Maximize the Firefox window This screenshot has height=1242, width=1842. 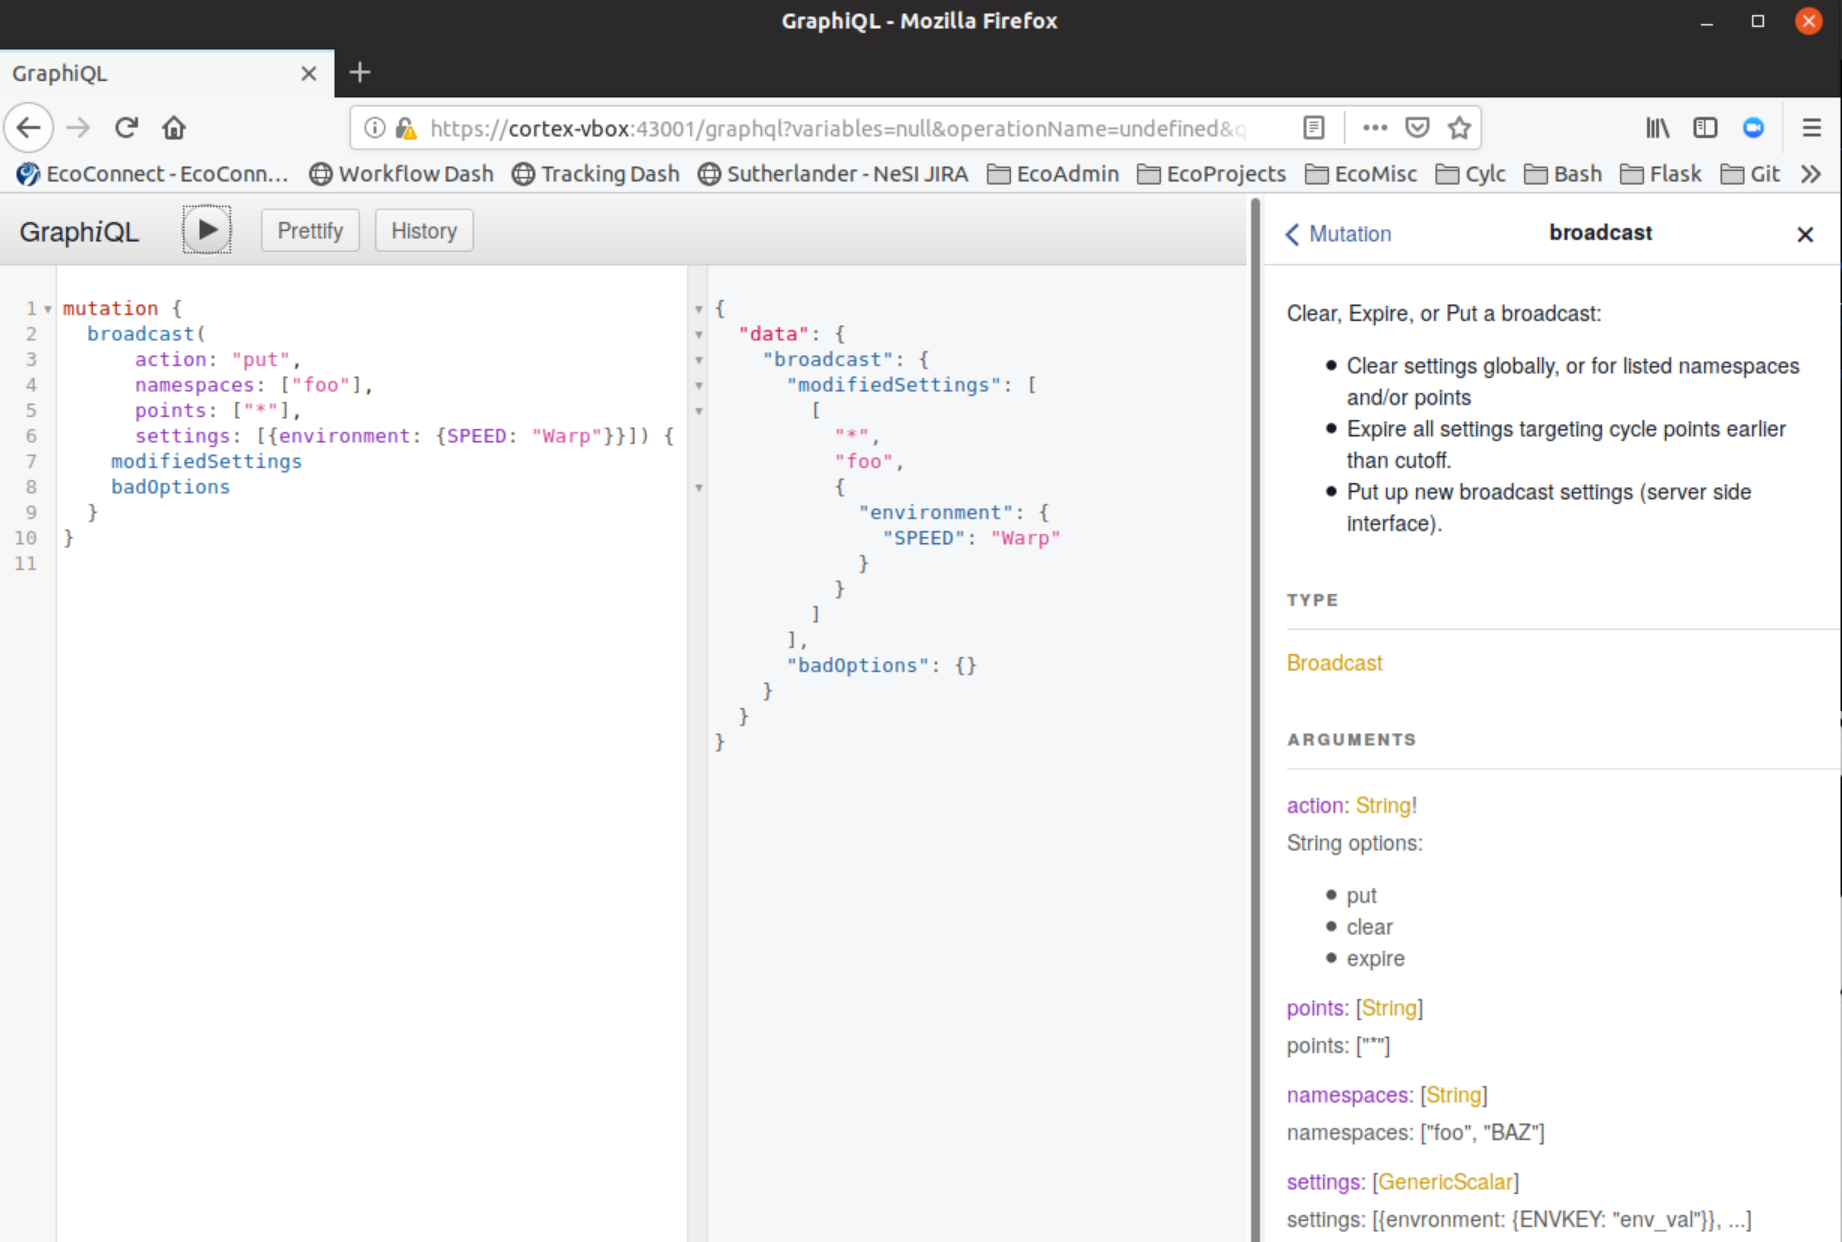tap(1758, 21)
